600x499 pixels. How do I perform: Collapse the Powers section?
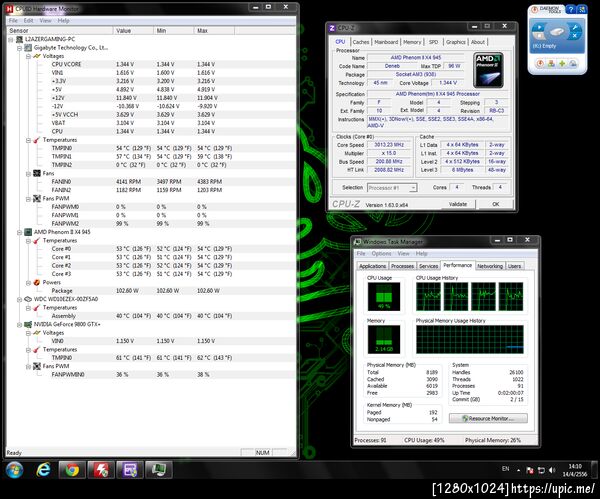point(28,283)
